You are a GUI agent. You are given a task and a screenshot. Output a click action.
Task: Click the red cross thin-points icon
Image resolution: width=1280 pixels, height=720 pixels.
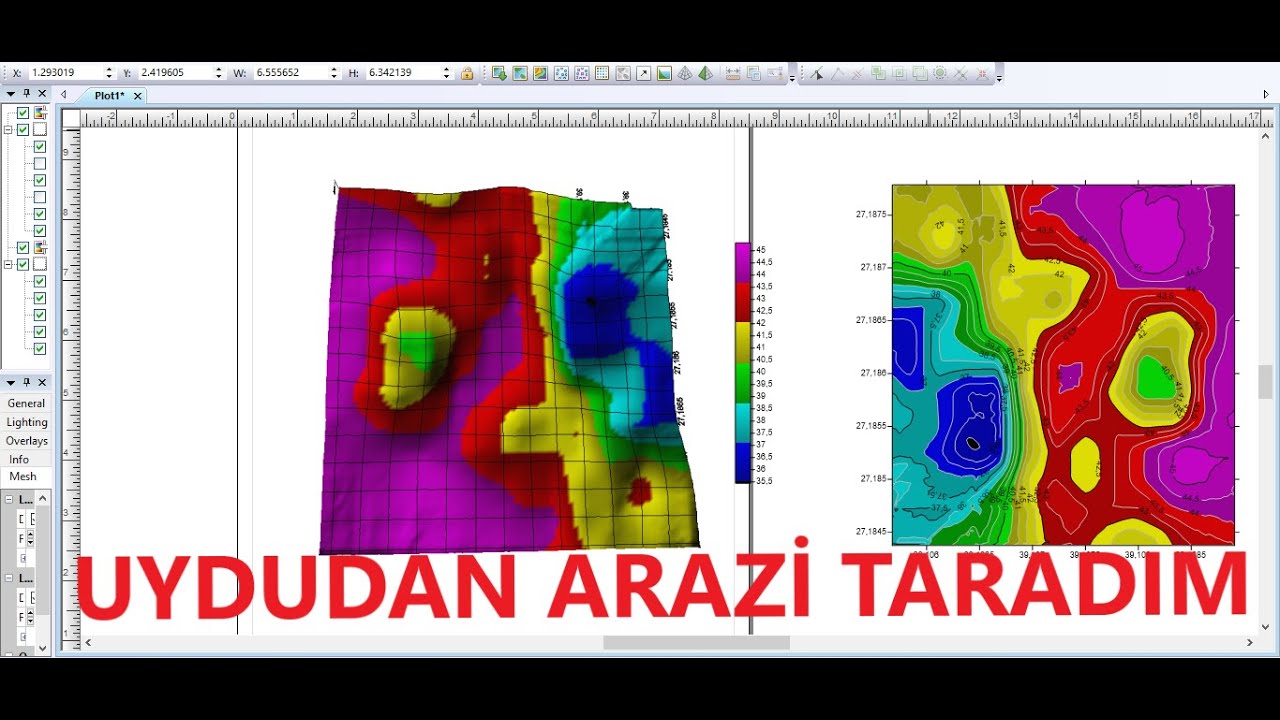pyautogui.click(x=982, y=73)
